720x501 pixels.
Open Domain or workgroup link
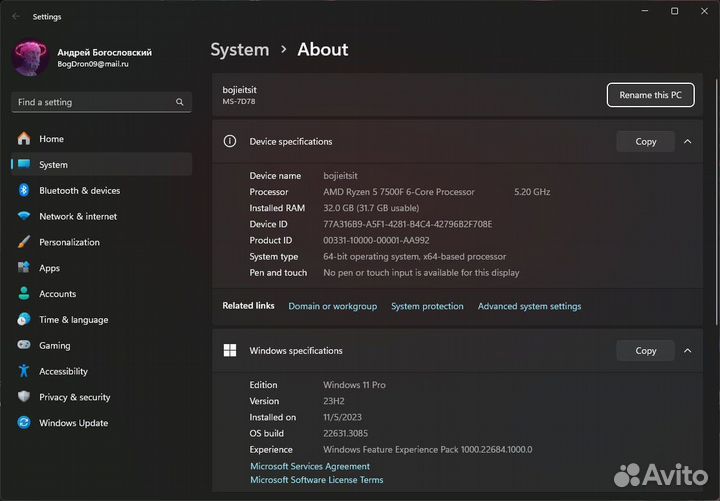[332, 306]
